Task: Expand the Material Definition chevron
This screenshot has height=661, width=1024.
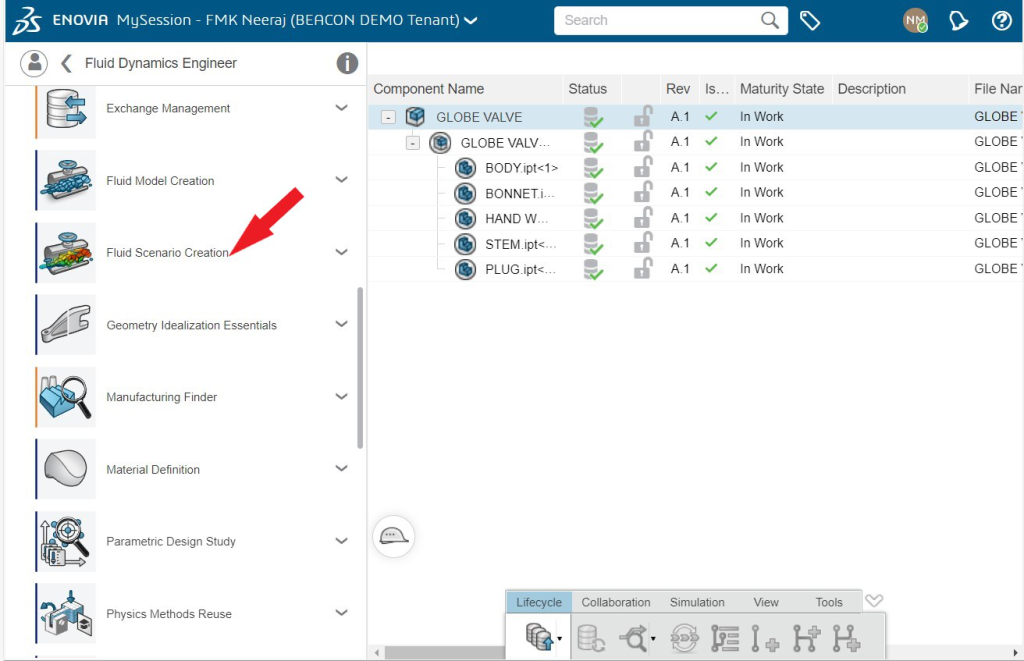Action: pos(342,468)
